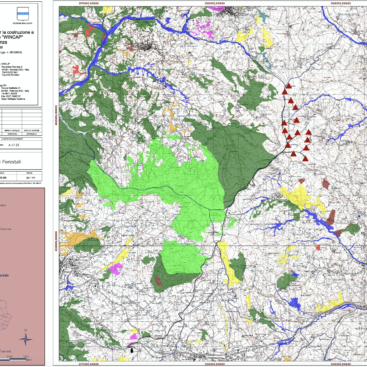Select the teal patch near top map edge
The height and width of the screenshot is (367, 367).
pyautogui.click(x=263, y=16)
